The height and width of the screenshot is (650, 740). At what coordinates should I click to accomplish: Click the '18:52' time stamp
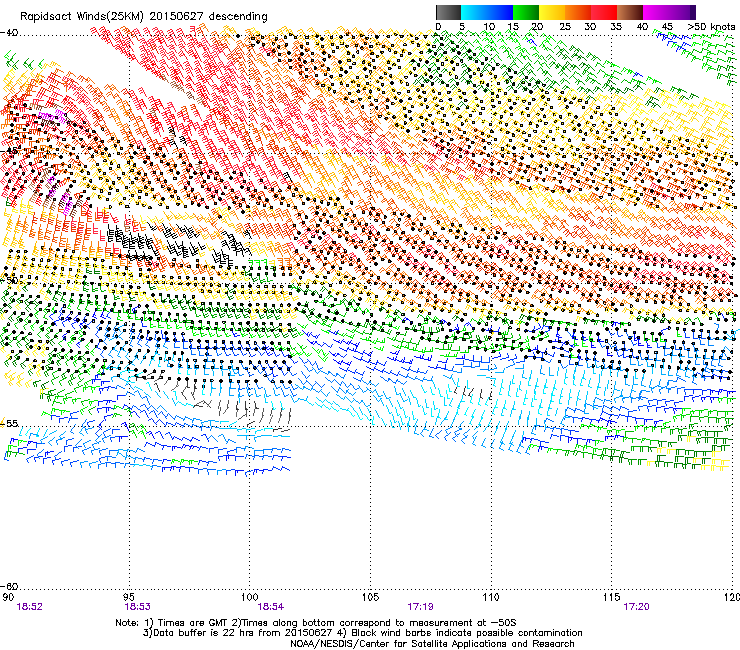point(29,607)
